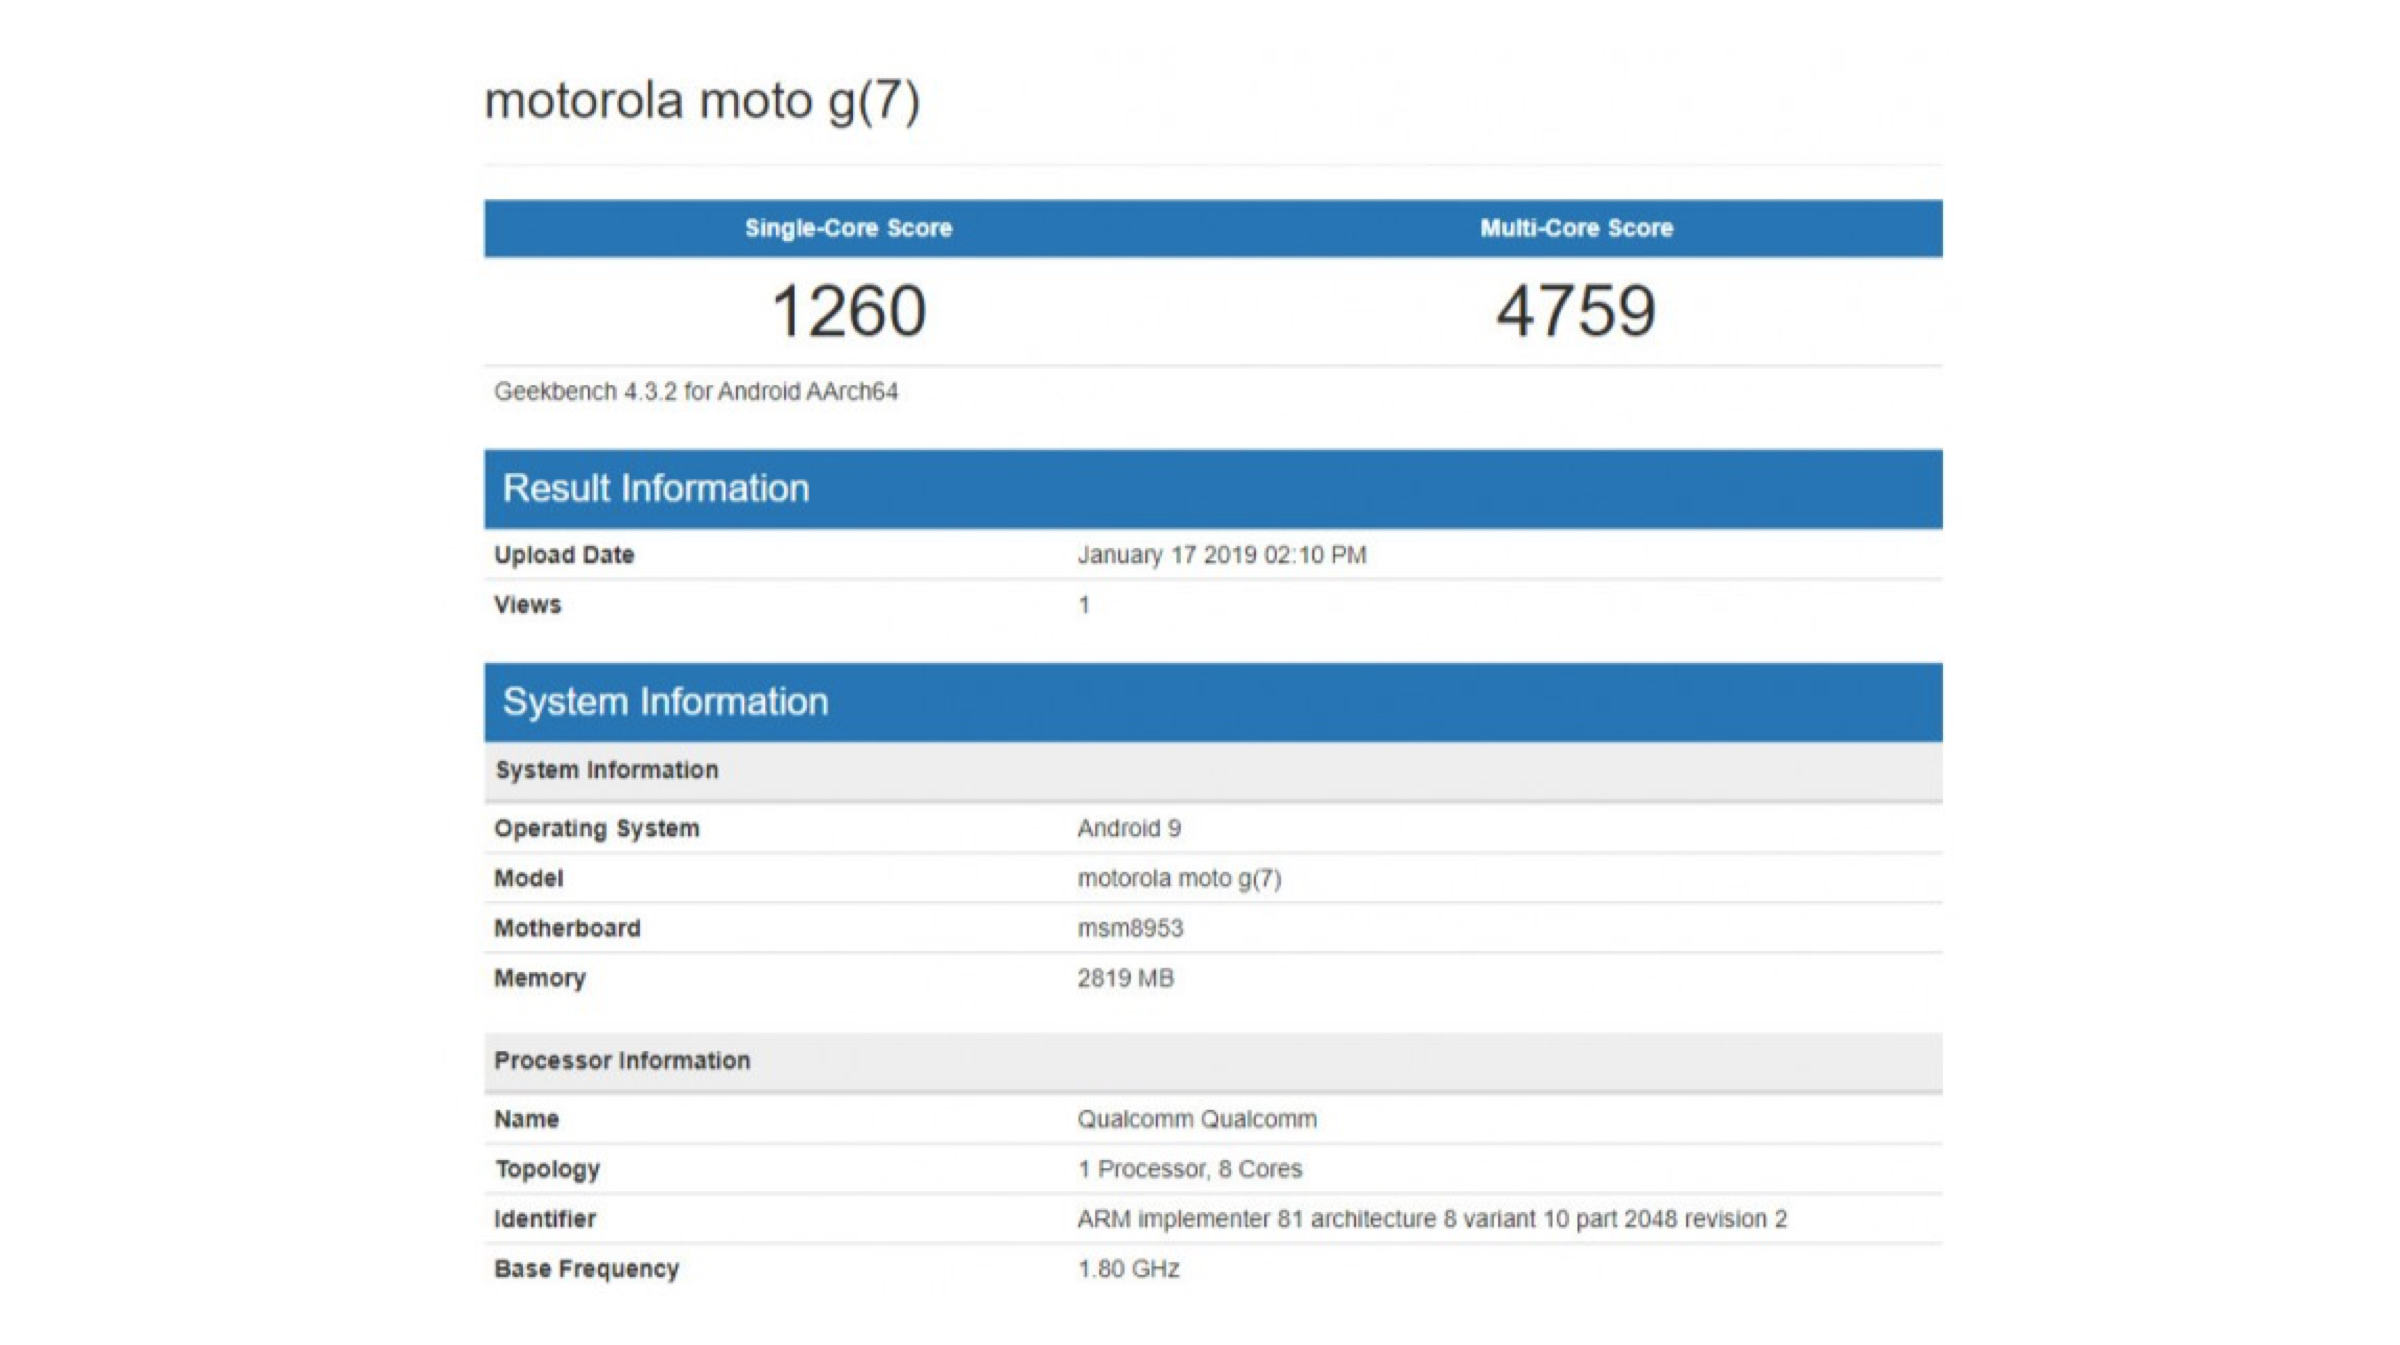Click the Qualcomm Qualcomm processor name value

pos(1197,1119)
